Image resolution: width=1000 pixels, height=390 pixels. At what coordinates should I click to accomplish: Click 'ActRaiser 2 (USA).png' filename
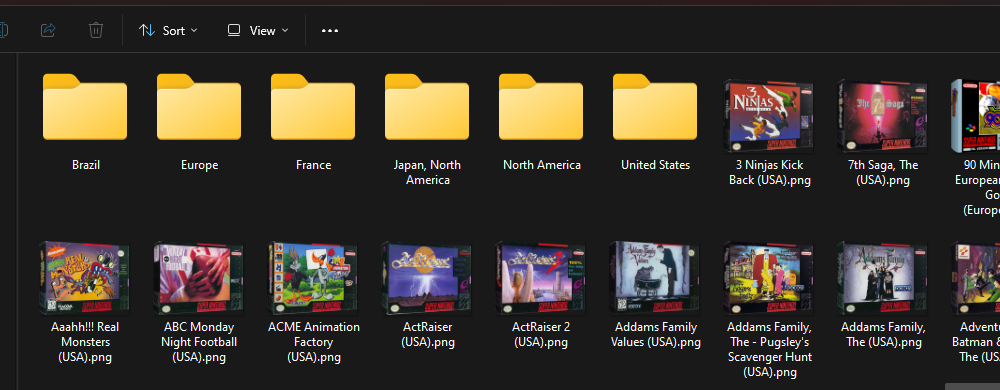coord(541,335)
